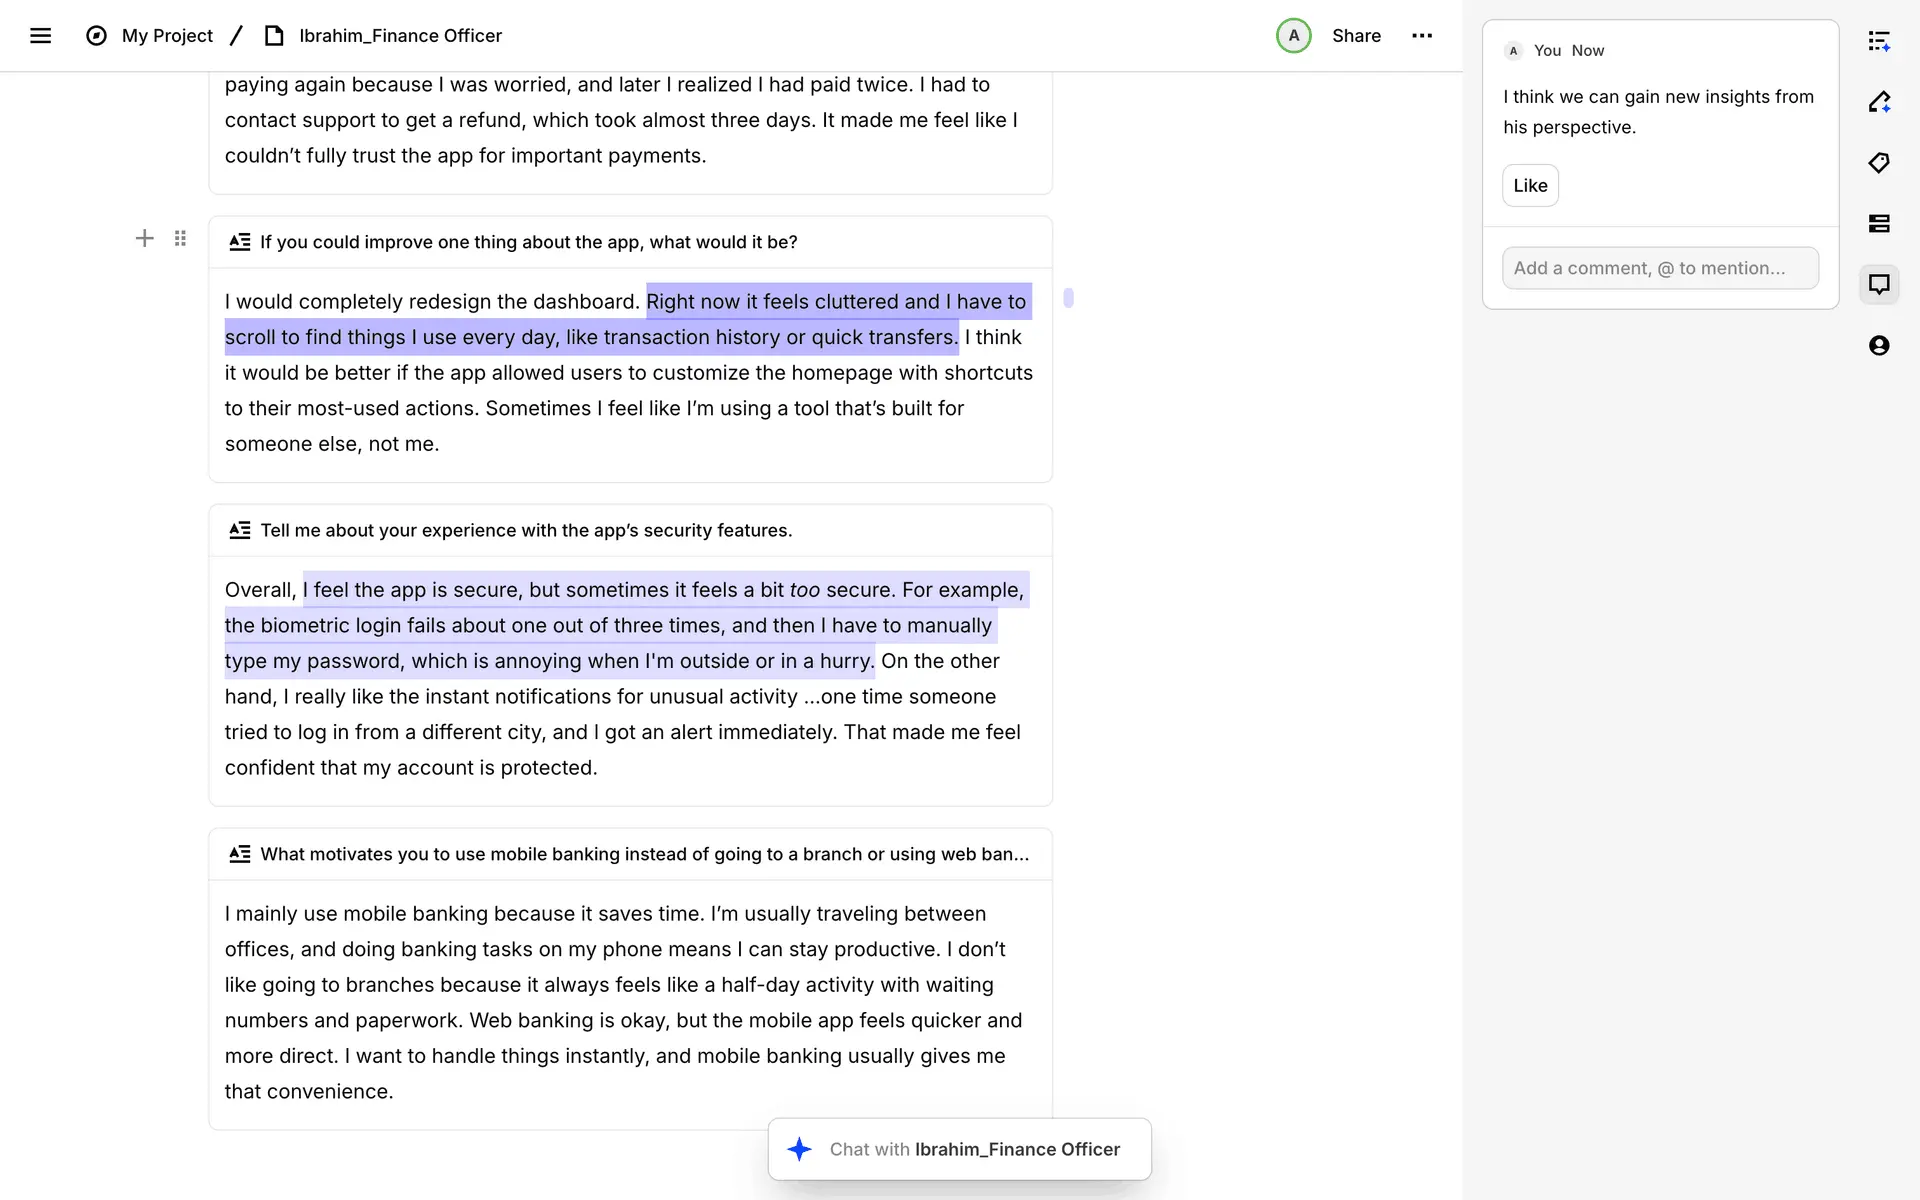
Task: Like the comment from You
Action: click(x=1529, y=186)
